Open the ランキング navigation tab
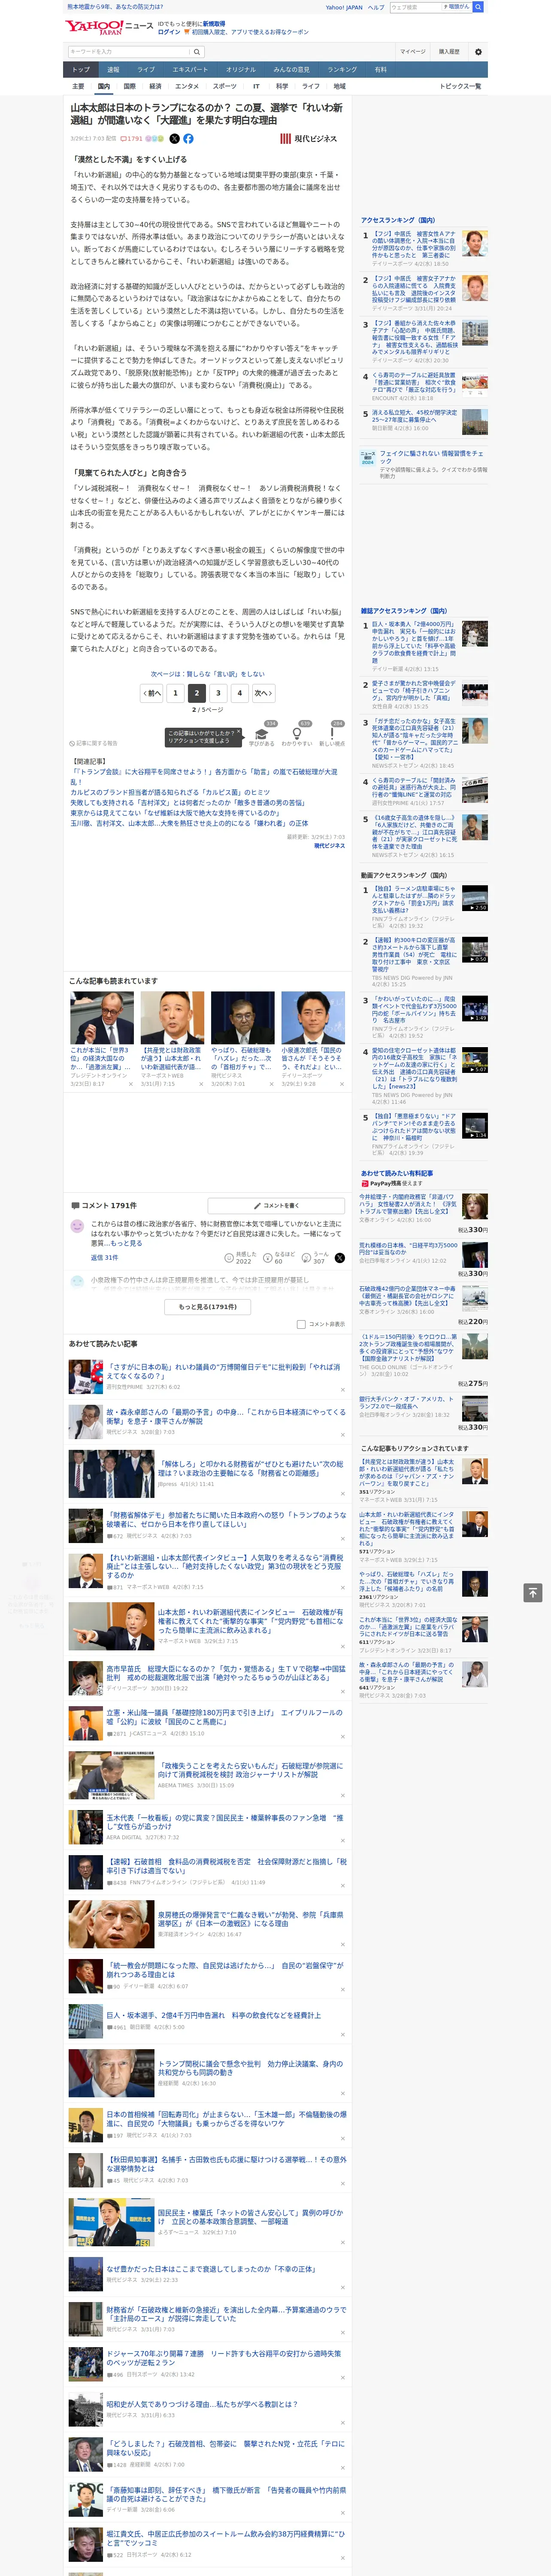This screenshot has width=551, height=2576. click(x=342, y=70)
